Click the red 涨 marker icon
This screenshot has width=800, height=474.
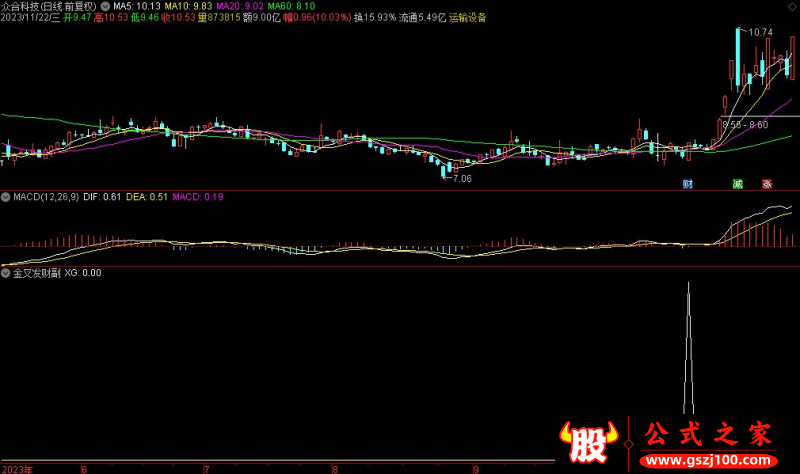click(x=767, y=184)
